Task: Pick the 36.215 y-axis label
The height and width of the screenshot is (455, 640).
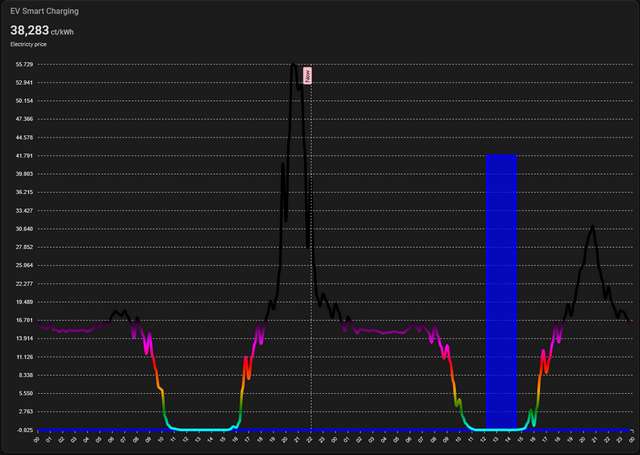Action: [x=24, y=192]
